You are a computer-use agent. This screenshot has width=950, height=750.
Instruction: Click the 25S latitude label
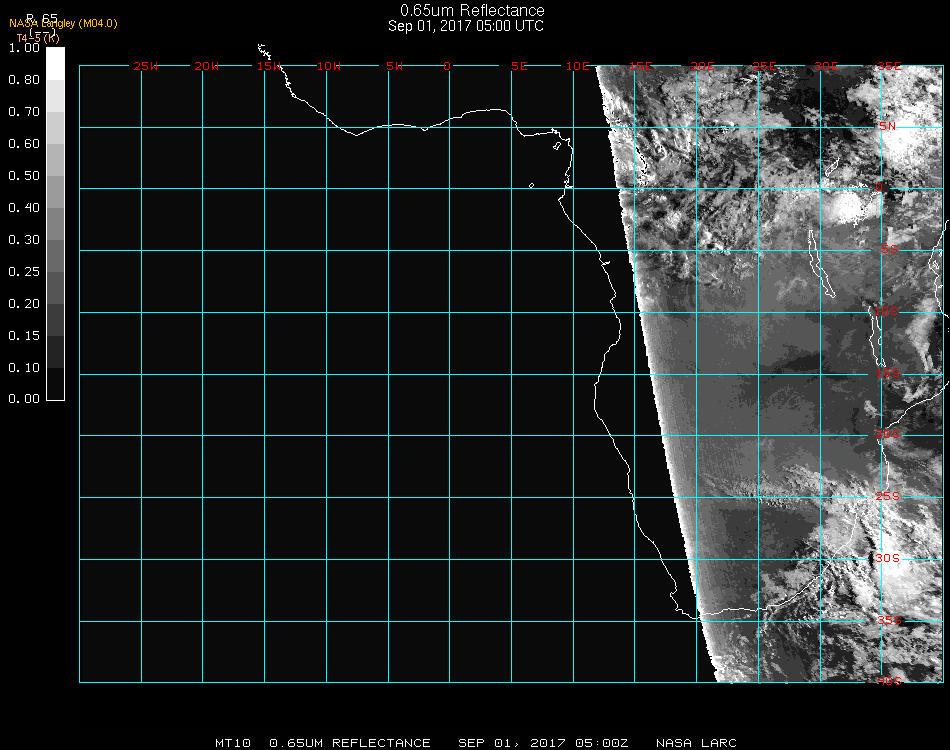tap(888, 496)
